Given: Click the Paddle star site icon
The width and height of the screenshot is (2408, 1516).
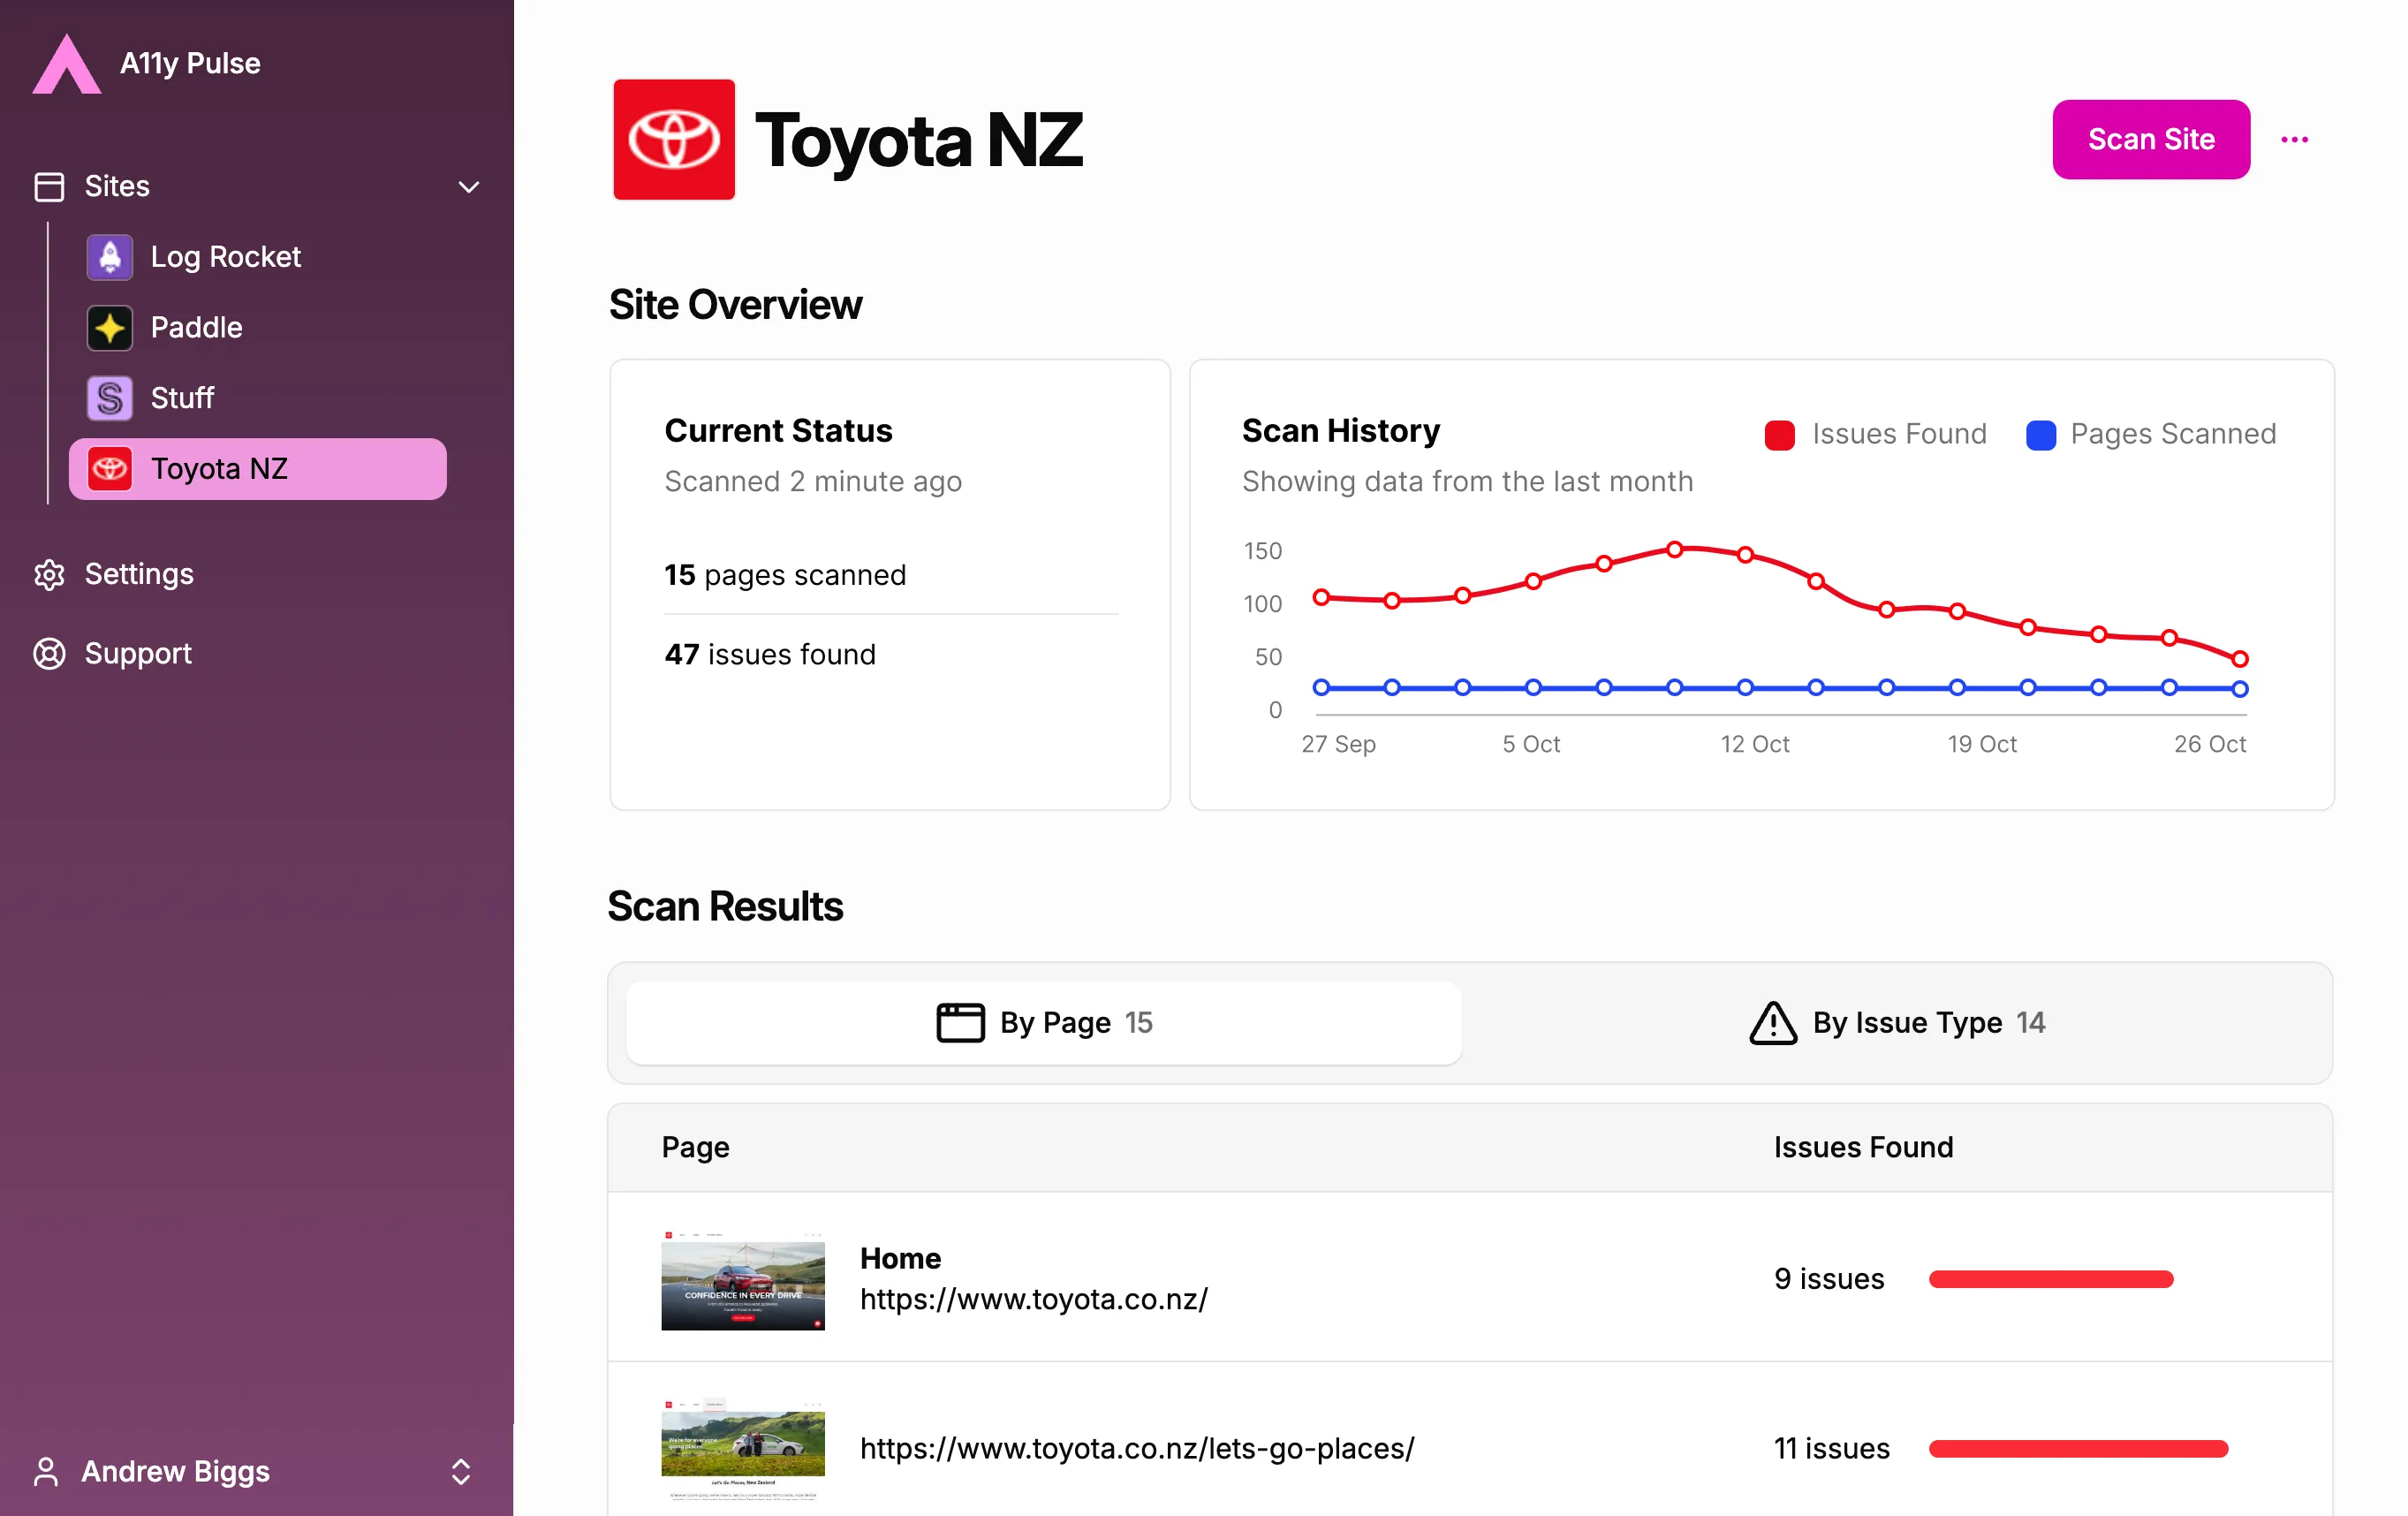Looking at the screenshot, I should point(109,327).
